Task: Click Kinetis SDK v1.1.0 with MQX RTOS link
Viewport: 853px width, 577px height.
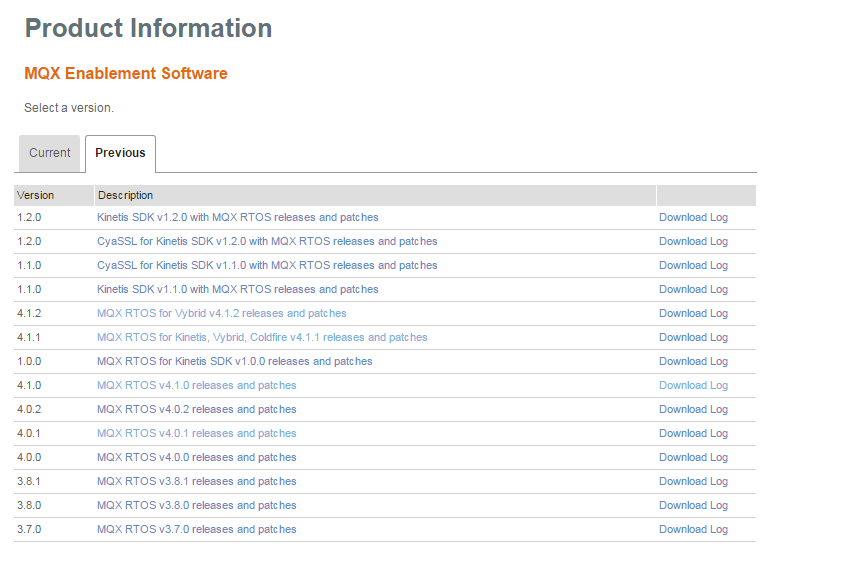Action: click(237, 289)
